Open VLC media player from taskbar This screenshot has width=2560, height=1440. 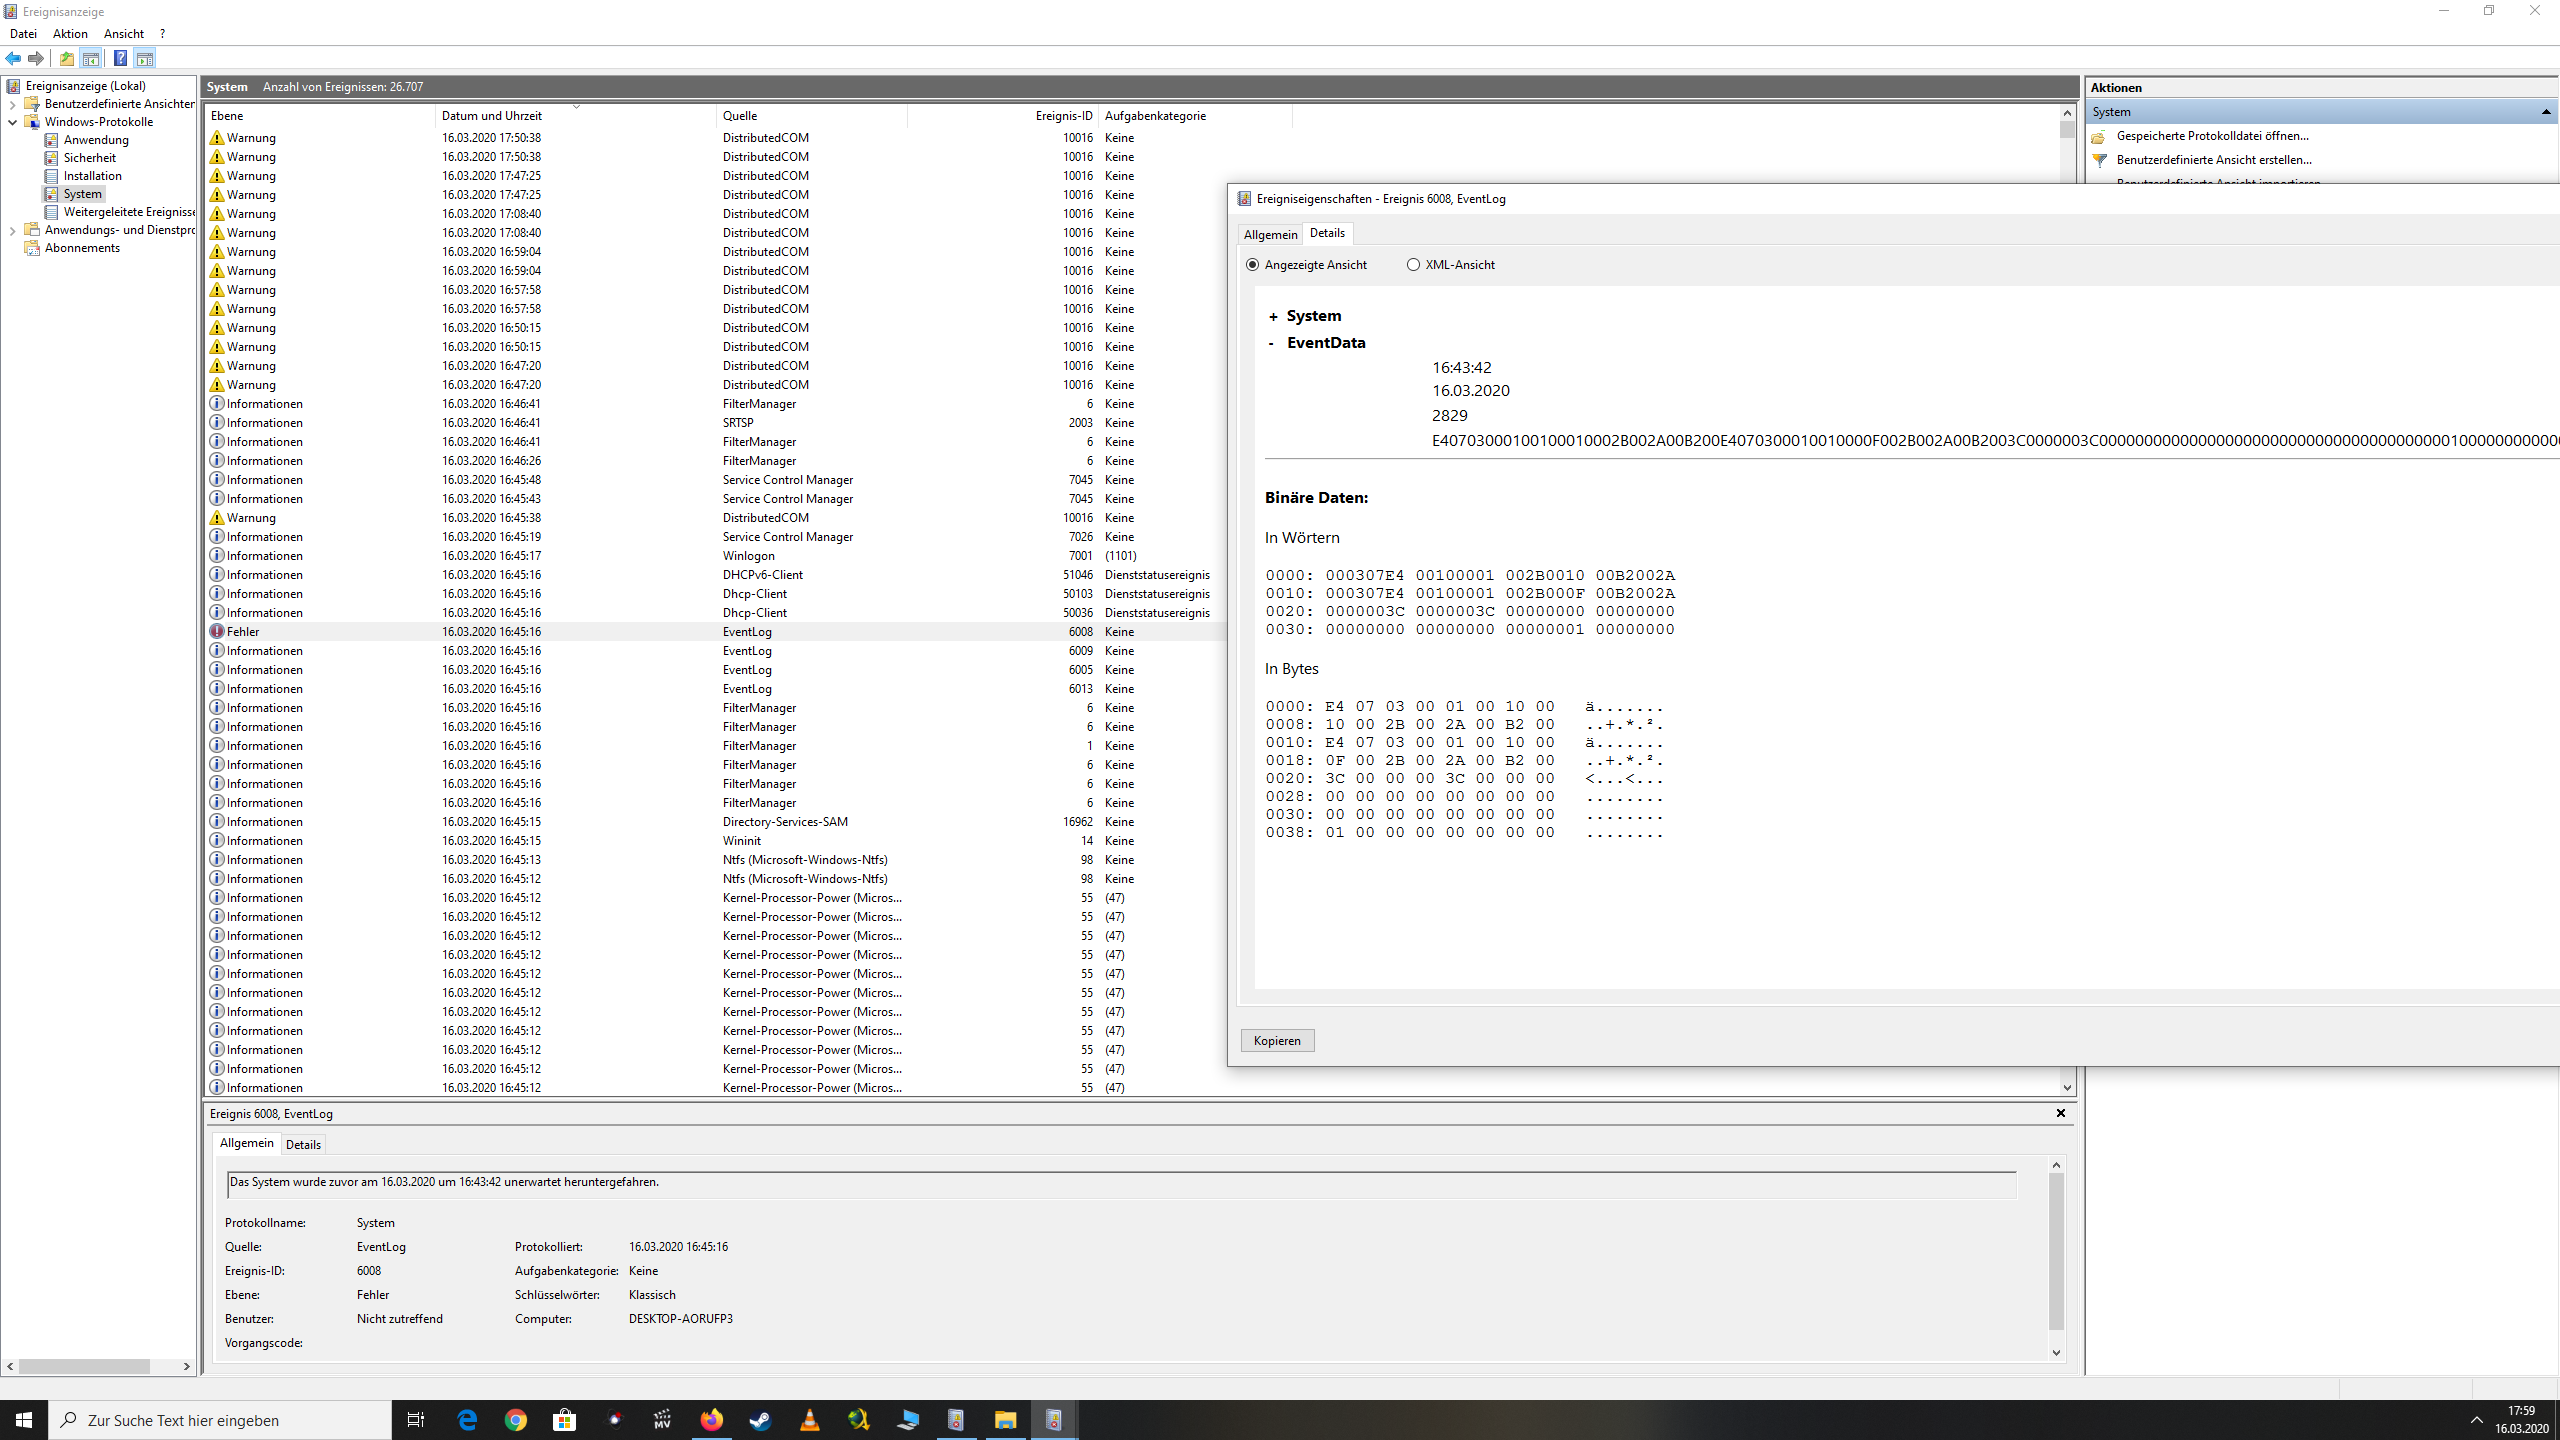pos(809,1420)
